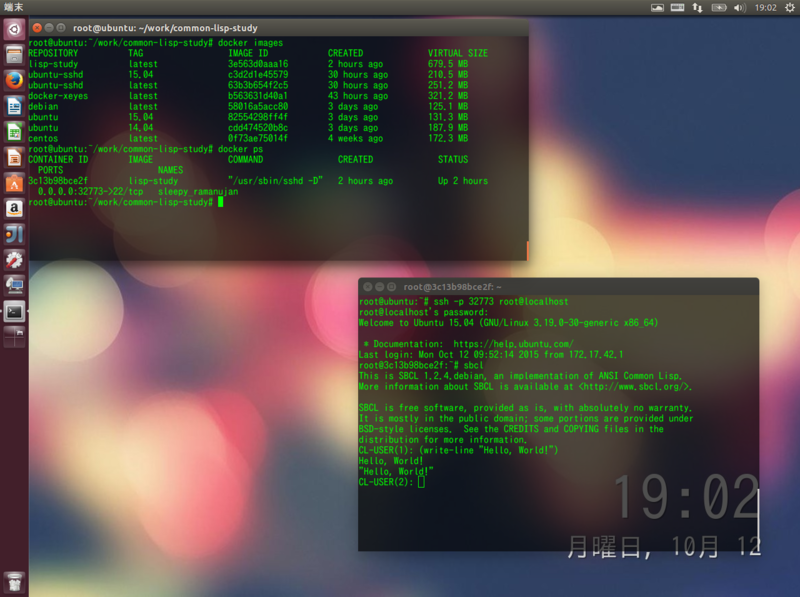800x597 pixels.
Task: Open the Amazon launcher icon
Action: (x=14, y=209)
